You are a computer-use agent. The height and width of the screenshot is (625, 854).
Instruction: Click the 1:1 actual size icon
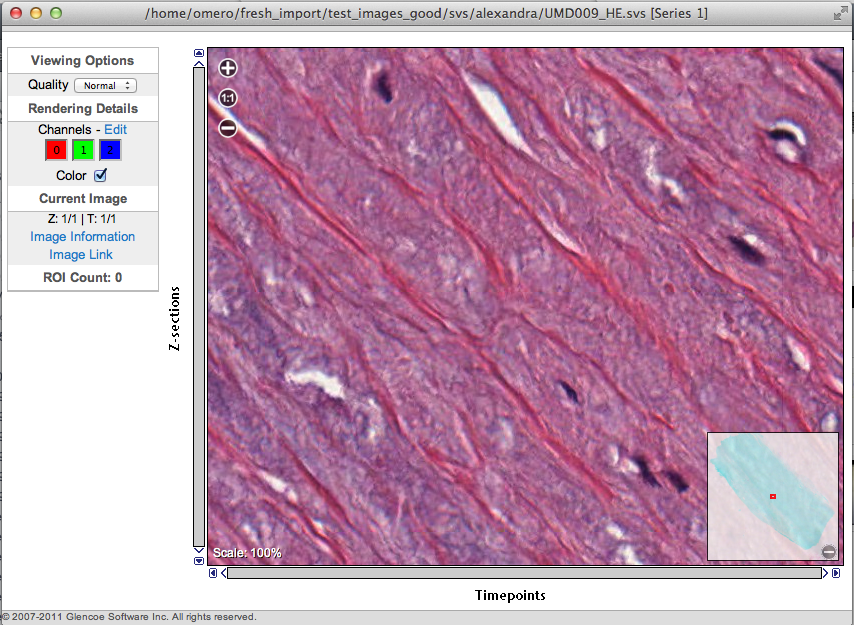tap(228, 98)
